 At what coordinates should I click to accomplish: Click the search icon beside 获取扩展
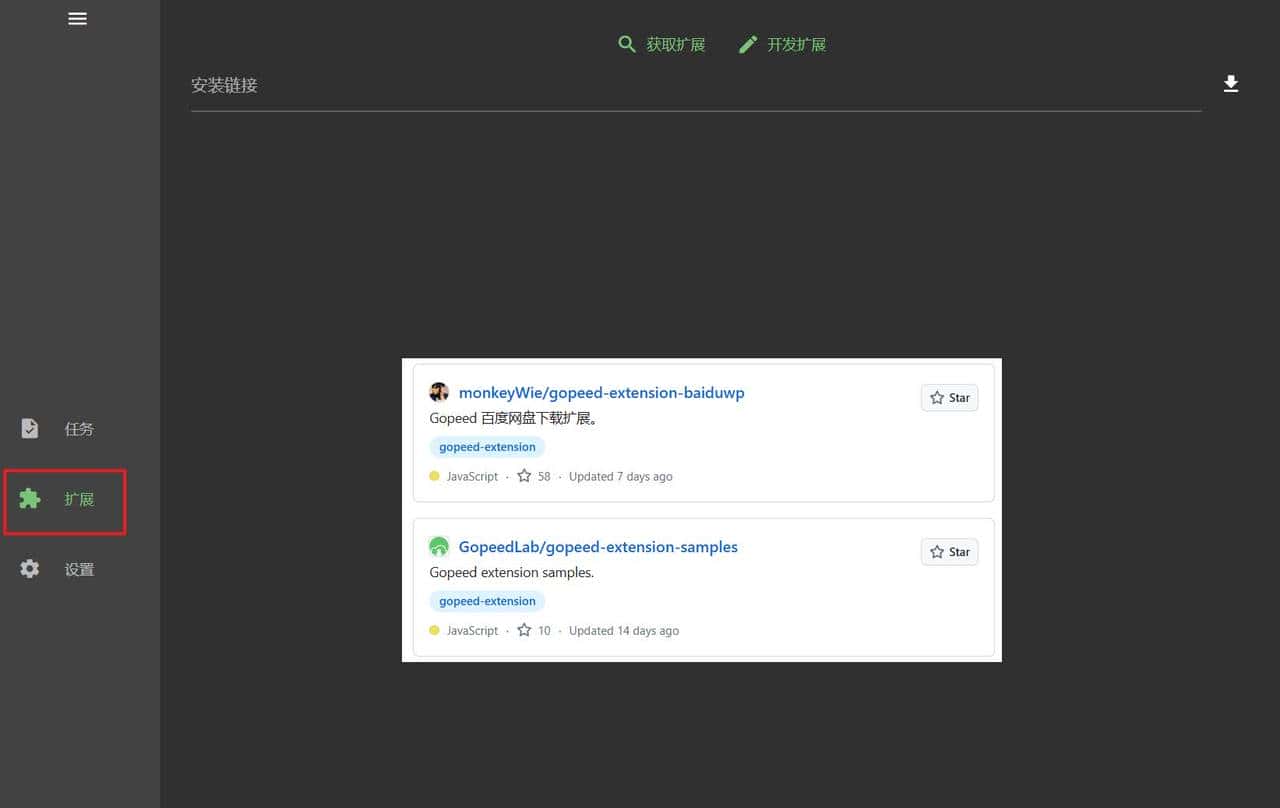(x=627, y=44)
